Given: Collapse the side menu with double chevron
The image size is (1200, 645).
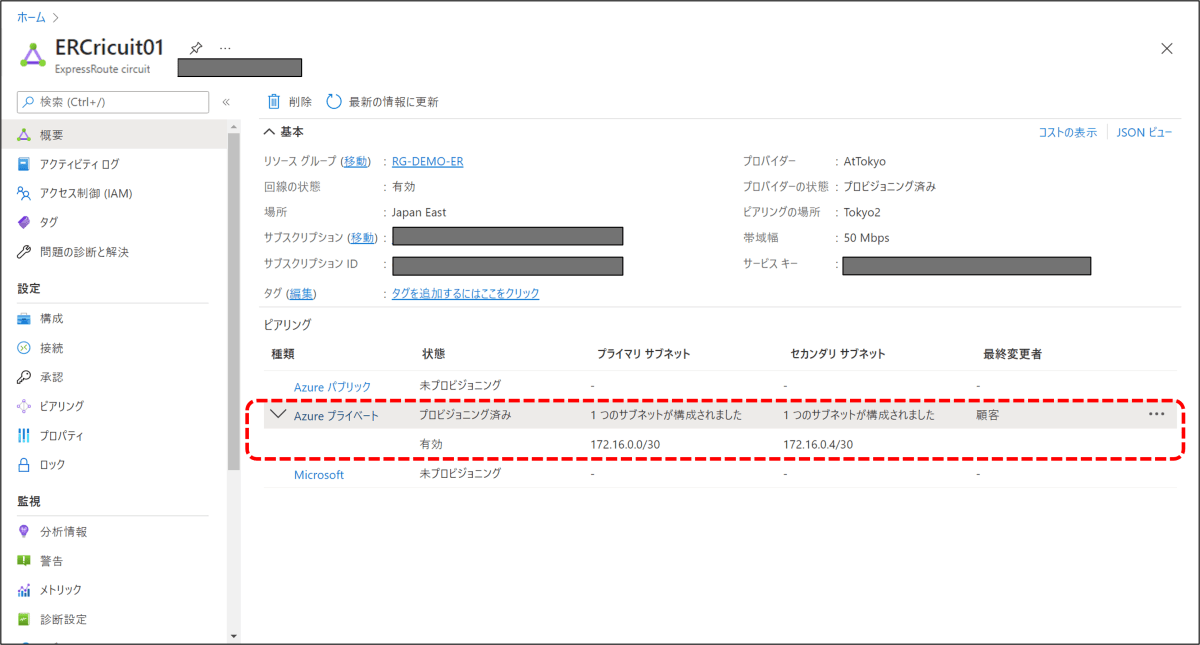Looking at the screenshot, I should (x=226, y=102).
